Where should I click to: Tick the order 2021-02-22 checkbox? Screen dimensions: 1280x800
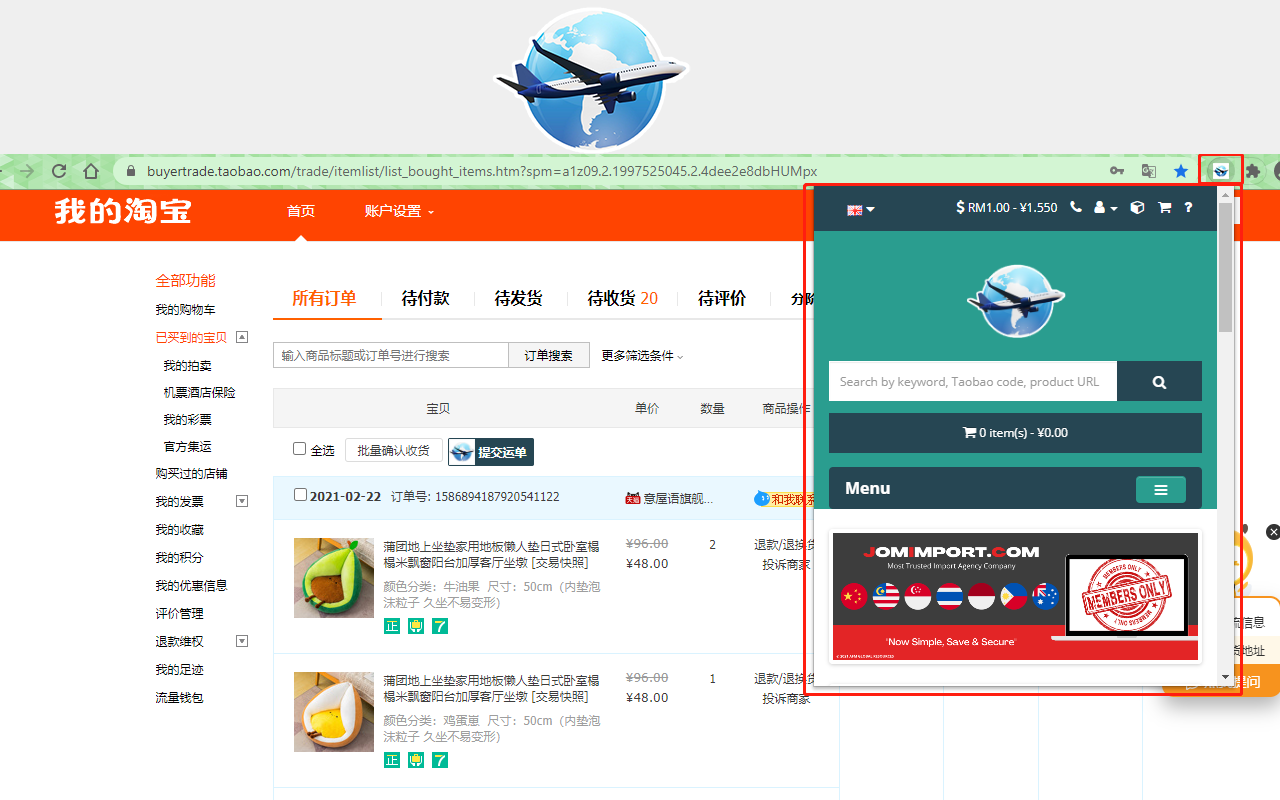click(x=300, y=495)
